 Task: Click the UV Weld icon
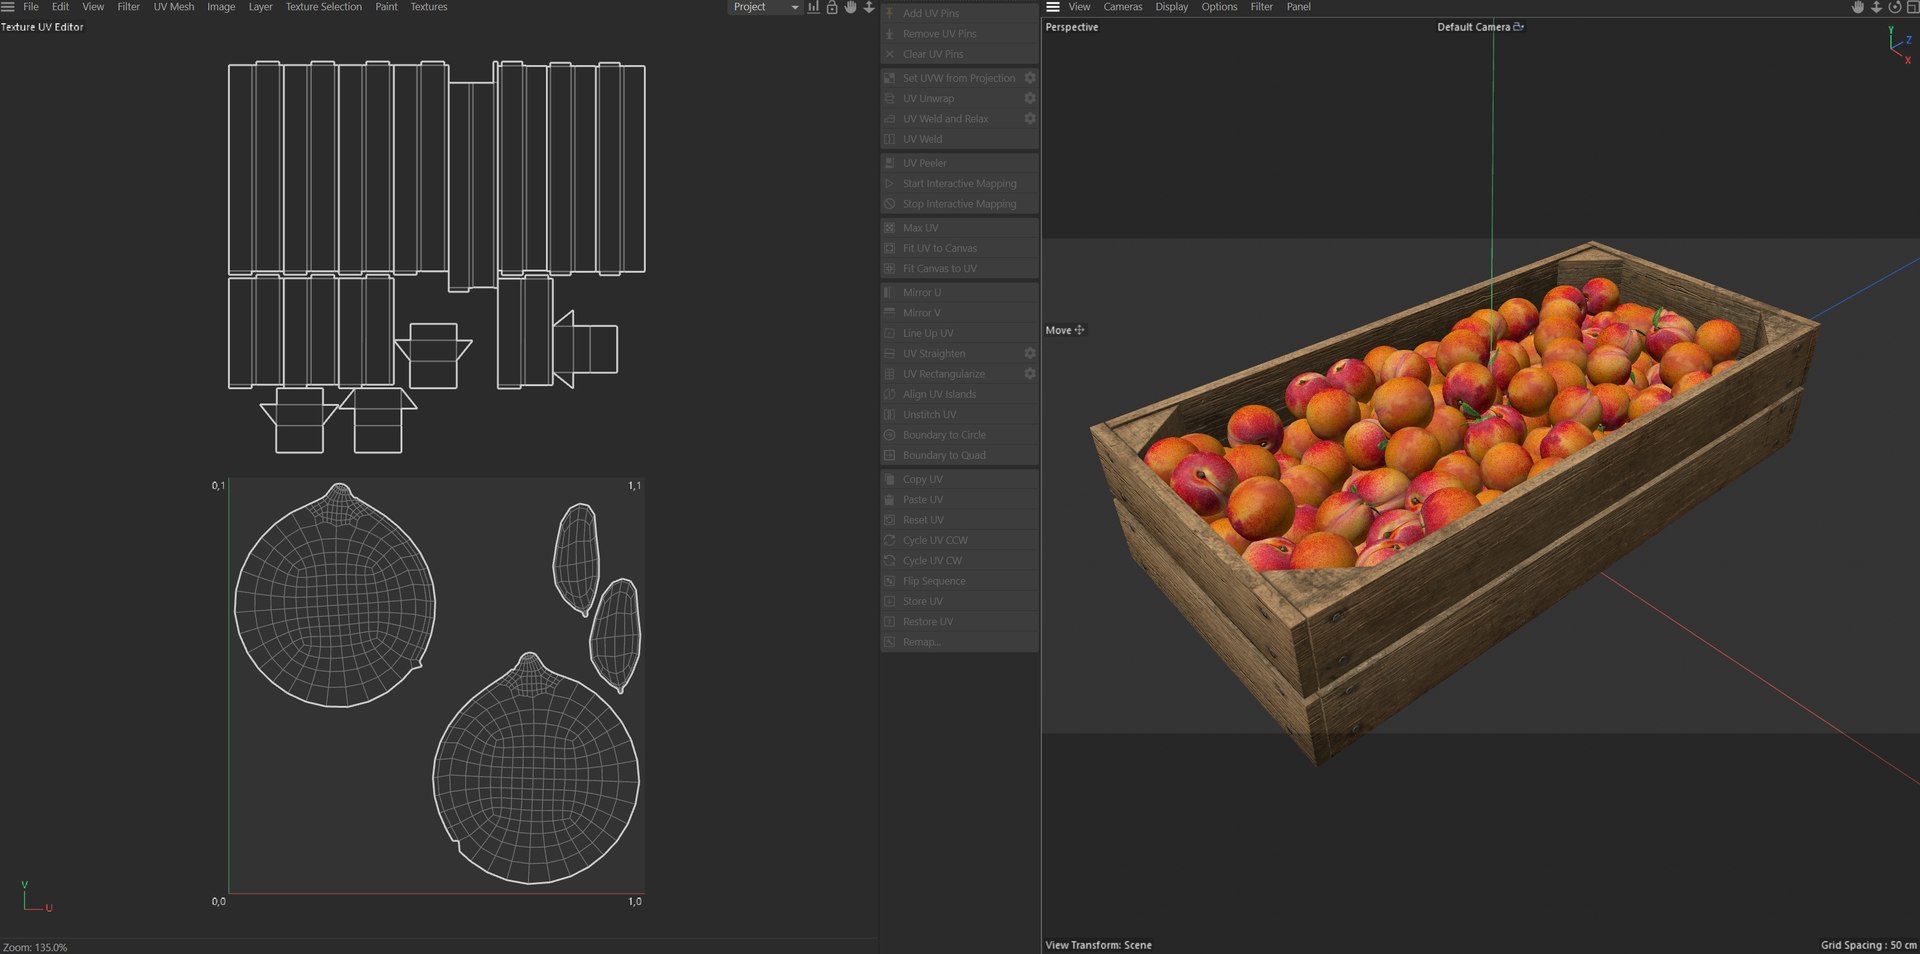889,139
